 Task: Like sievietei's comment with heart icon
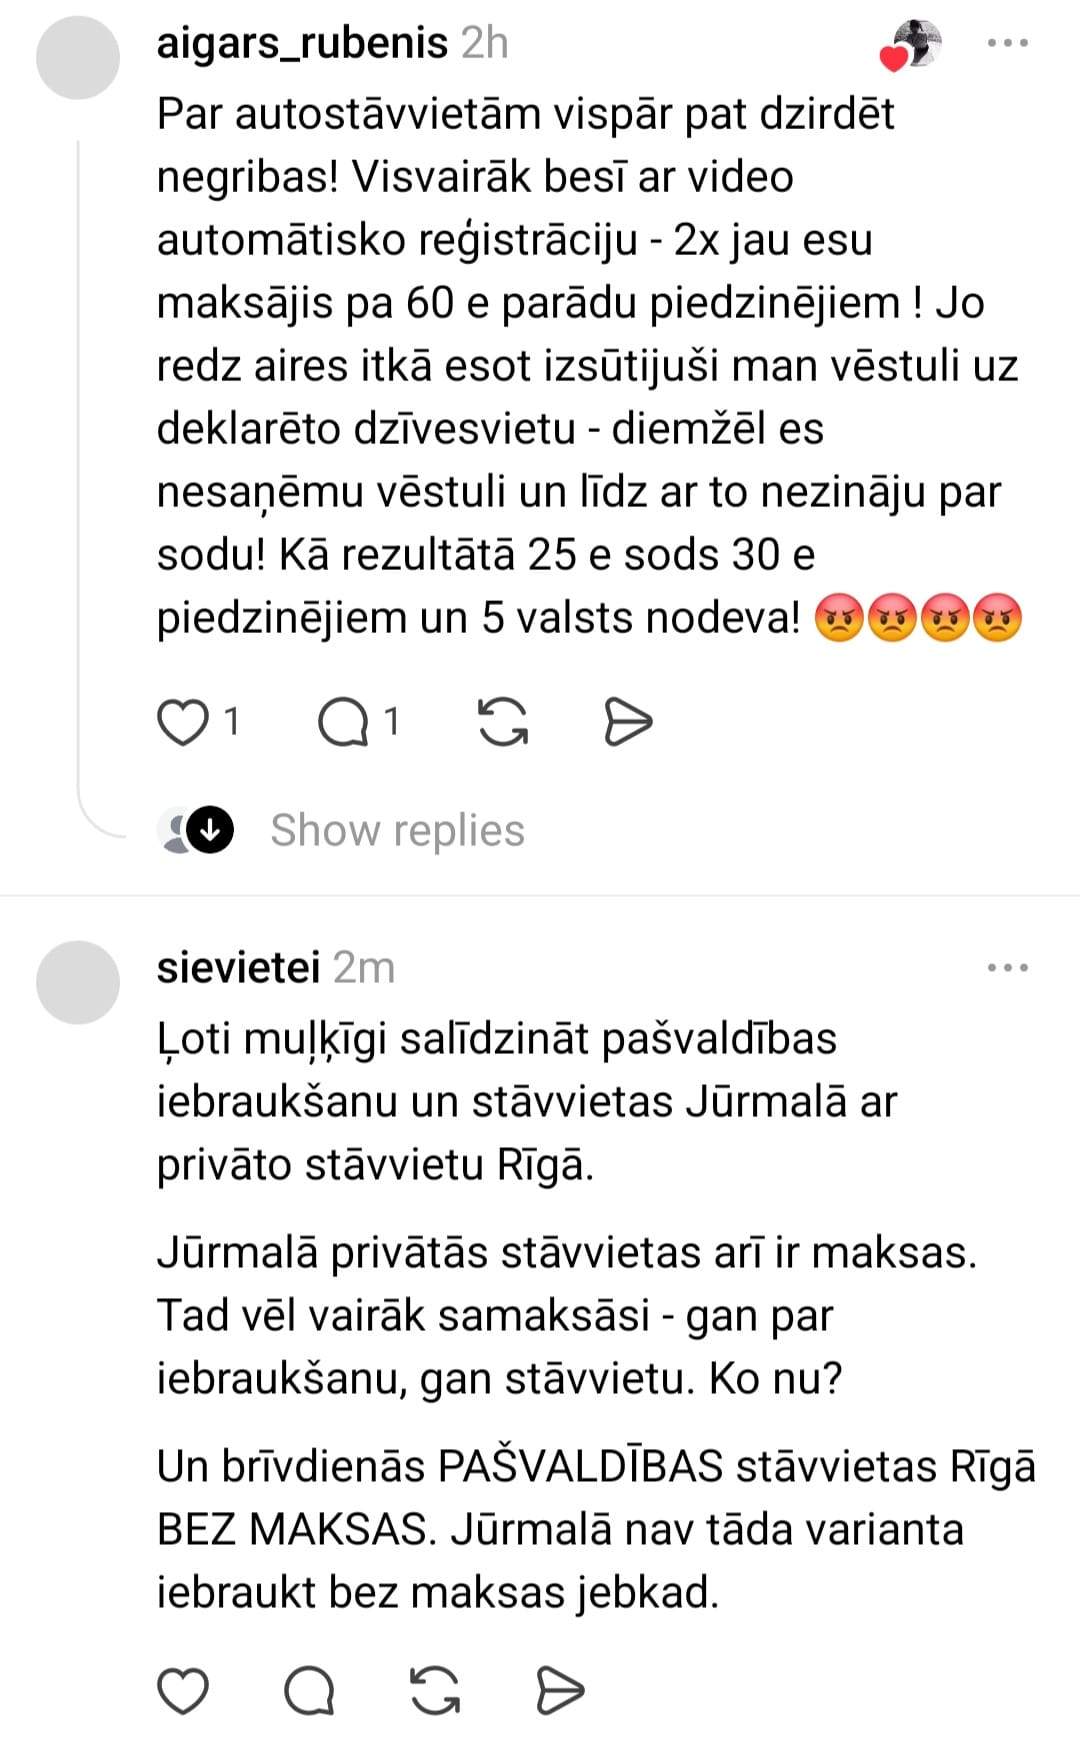183,1691
